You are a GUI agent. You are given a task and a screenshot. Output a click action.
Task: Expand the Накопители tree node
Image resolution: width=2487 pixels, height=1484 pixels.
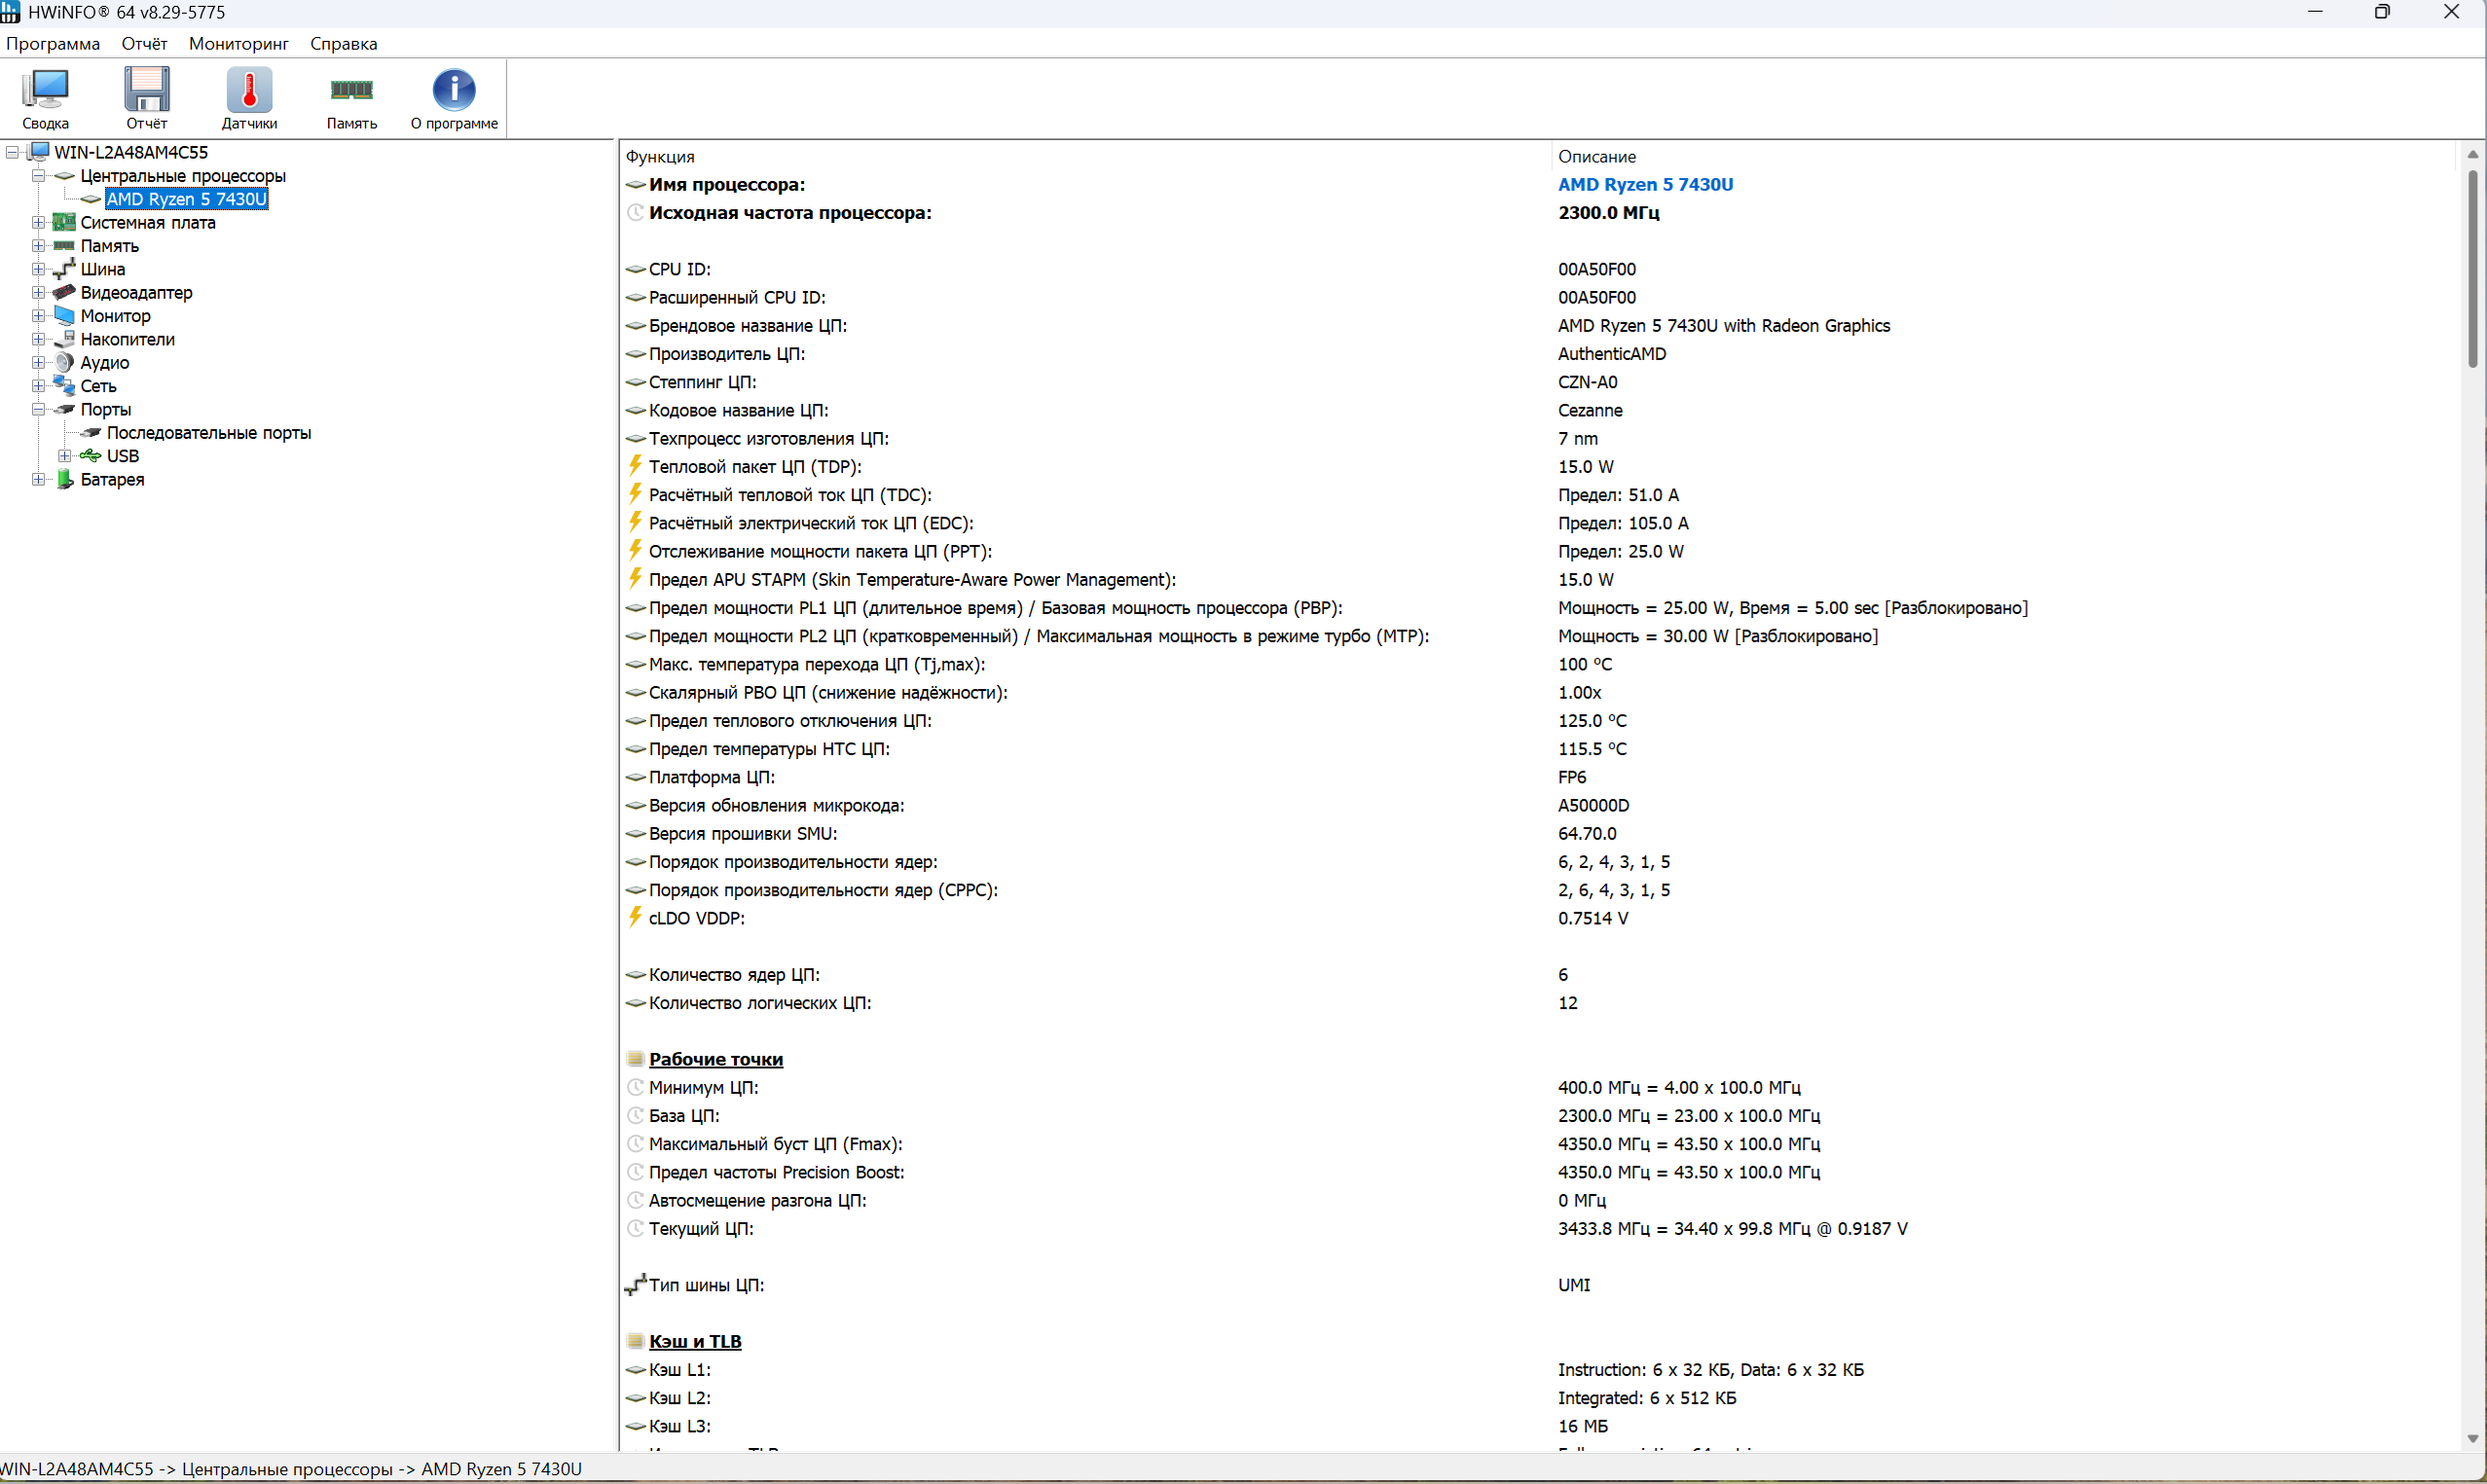[38, 339]
